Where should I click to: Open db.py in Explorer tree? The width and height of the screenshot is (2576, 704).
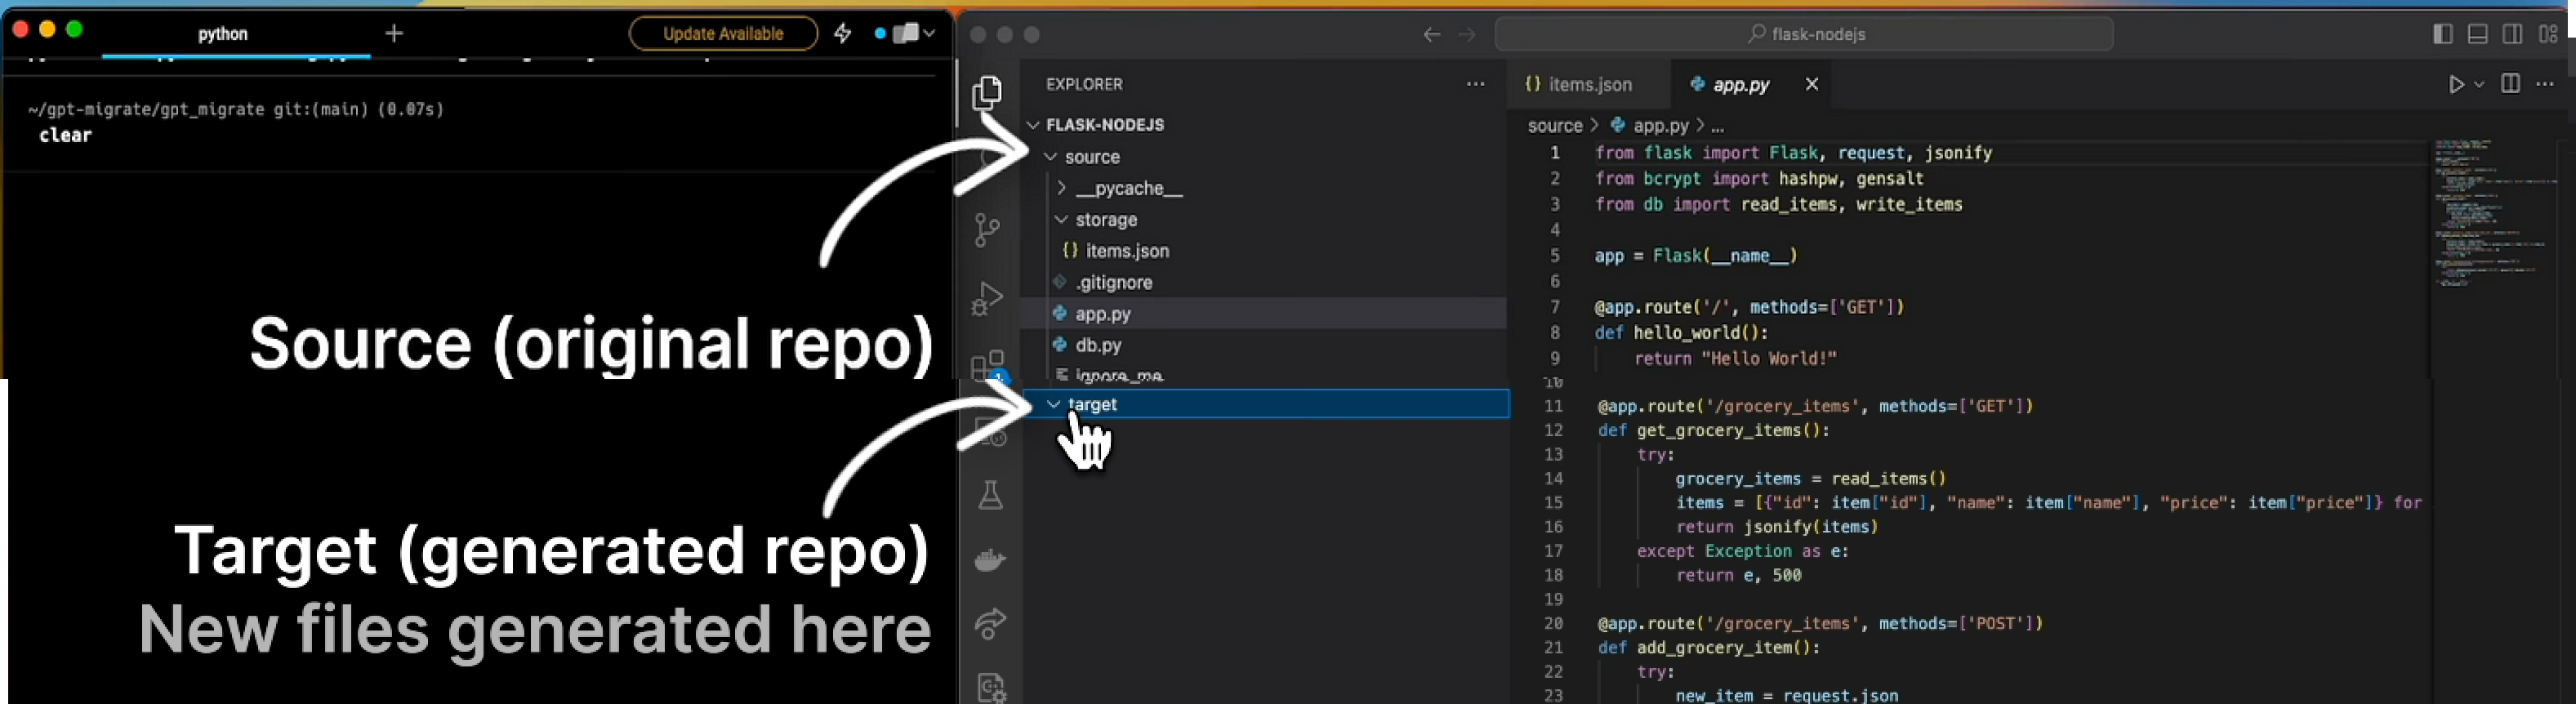coord(1097,345)
